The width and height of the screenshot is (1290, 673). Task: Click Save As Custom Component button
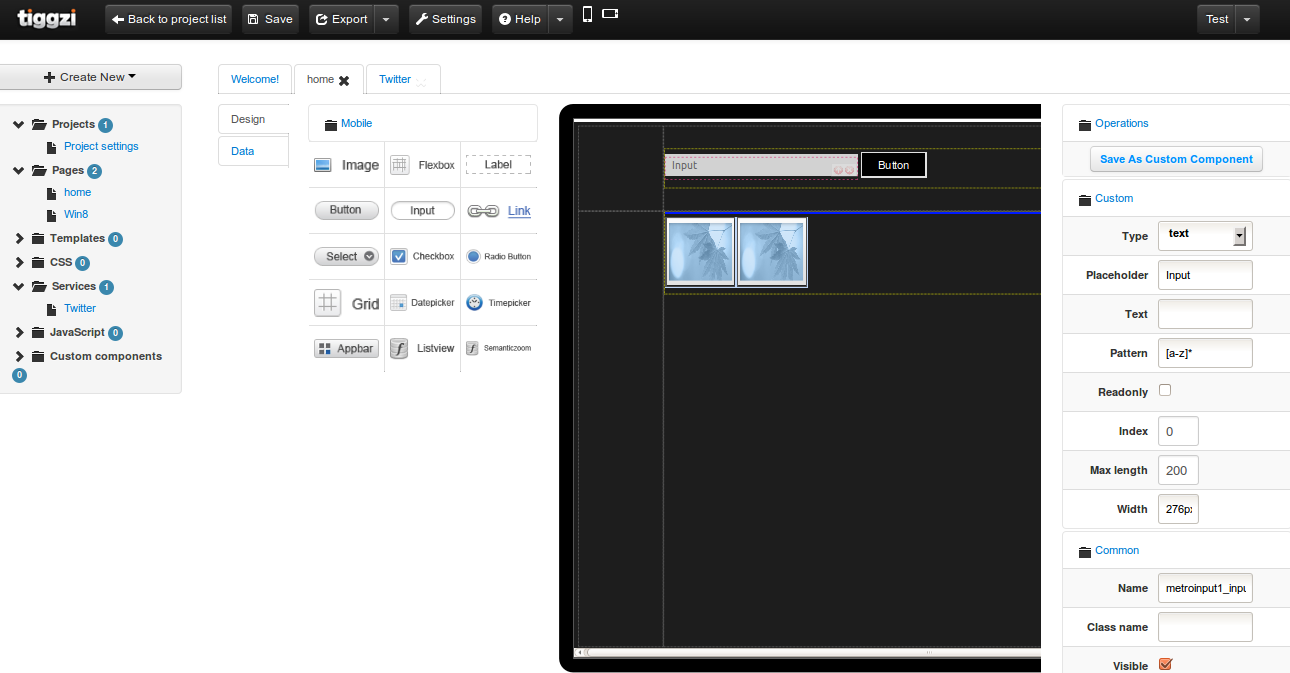click(x=1176, y=159)
